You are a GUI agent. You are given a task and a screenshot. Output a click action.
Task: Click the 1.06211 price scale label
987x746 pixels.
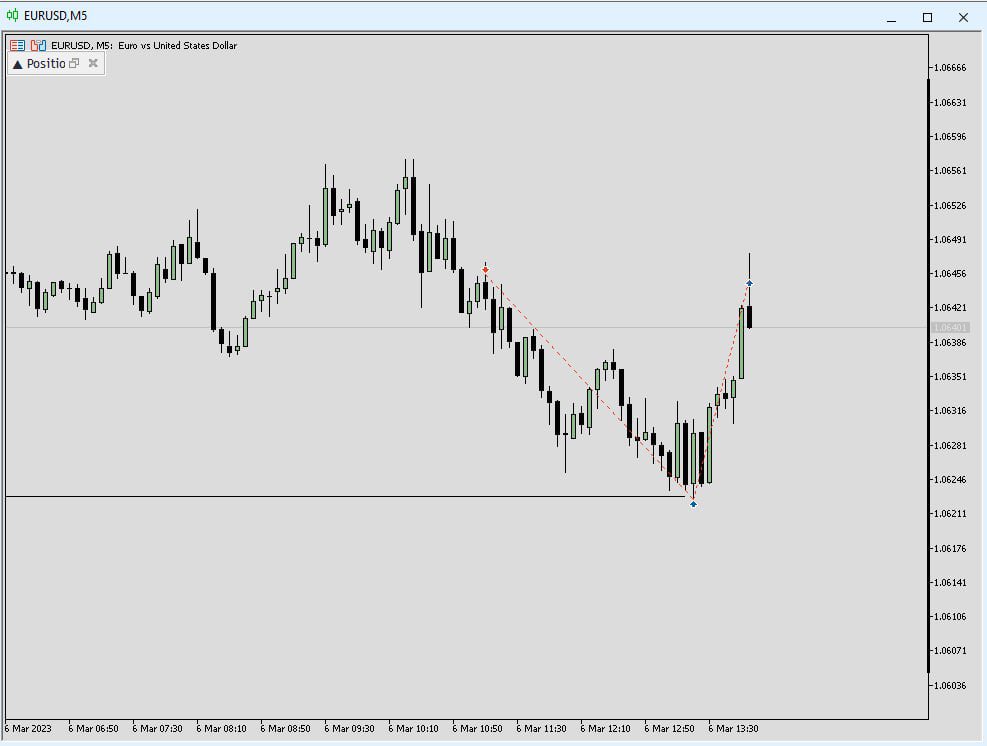[x=950, y=514]
